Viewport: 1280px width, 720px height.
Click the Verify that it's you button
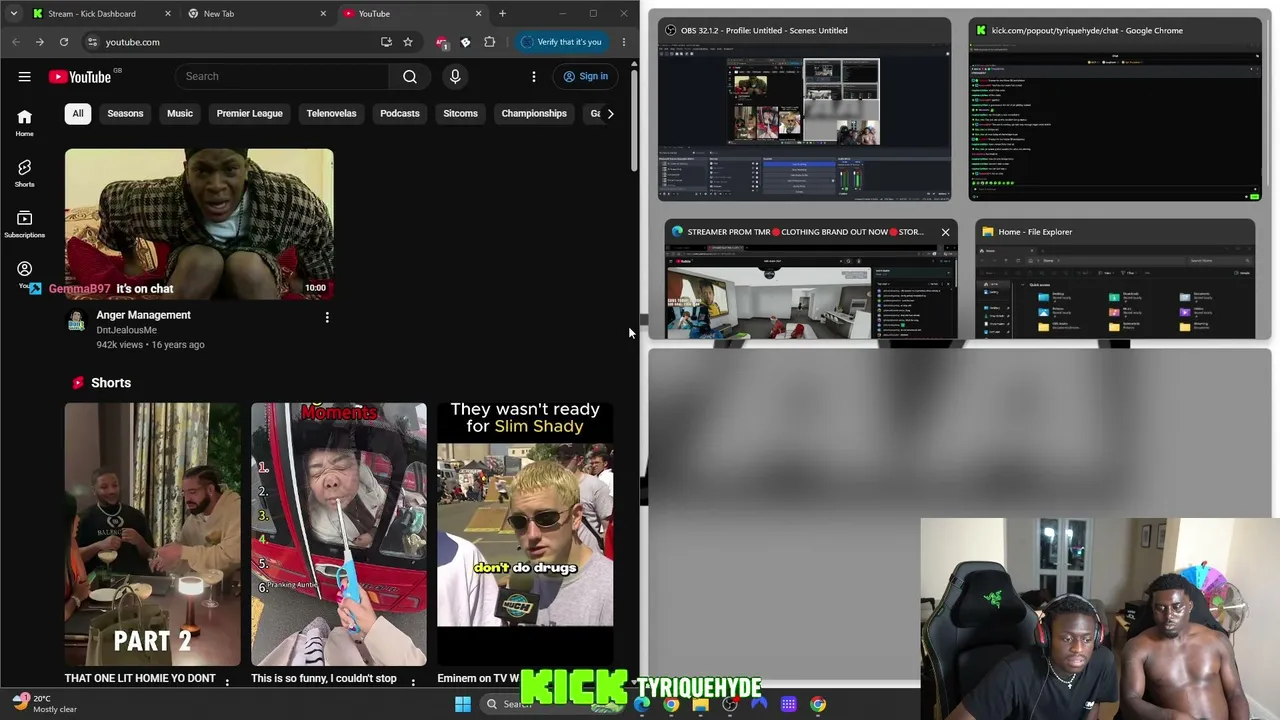[561, 42]
